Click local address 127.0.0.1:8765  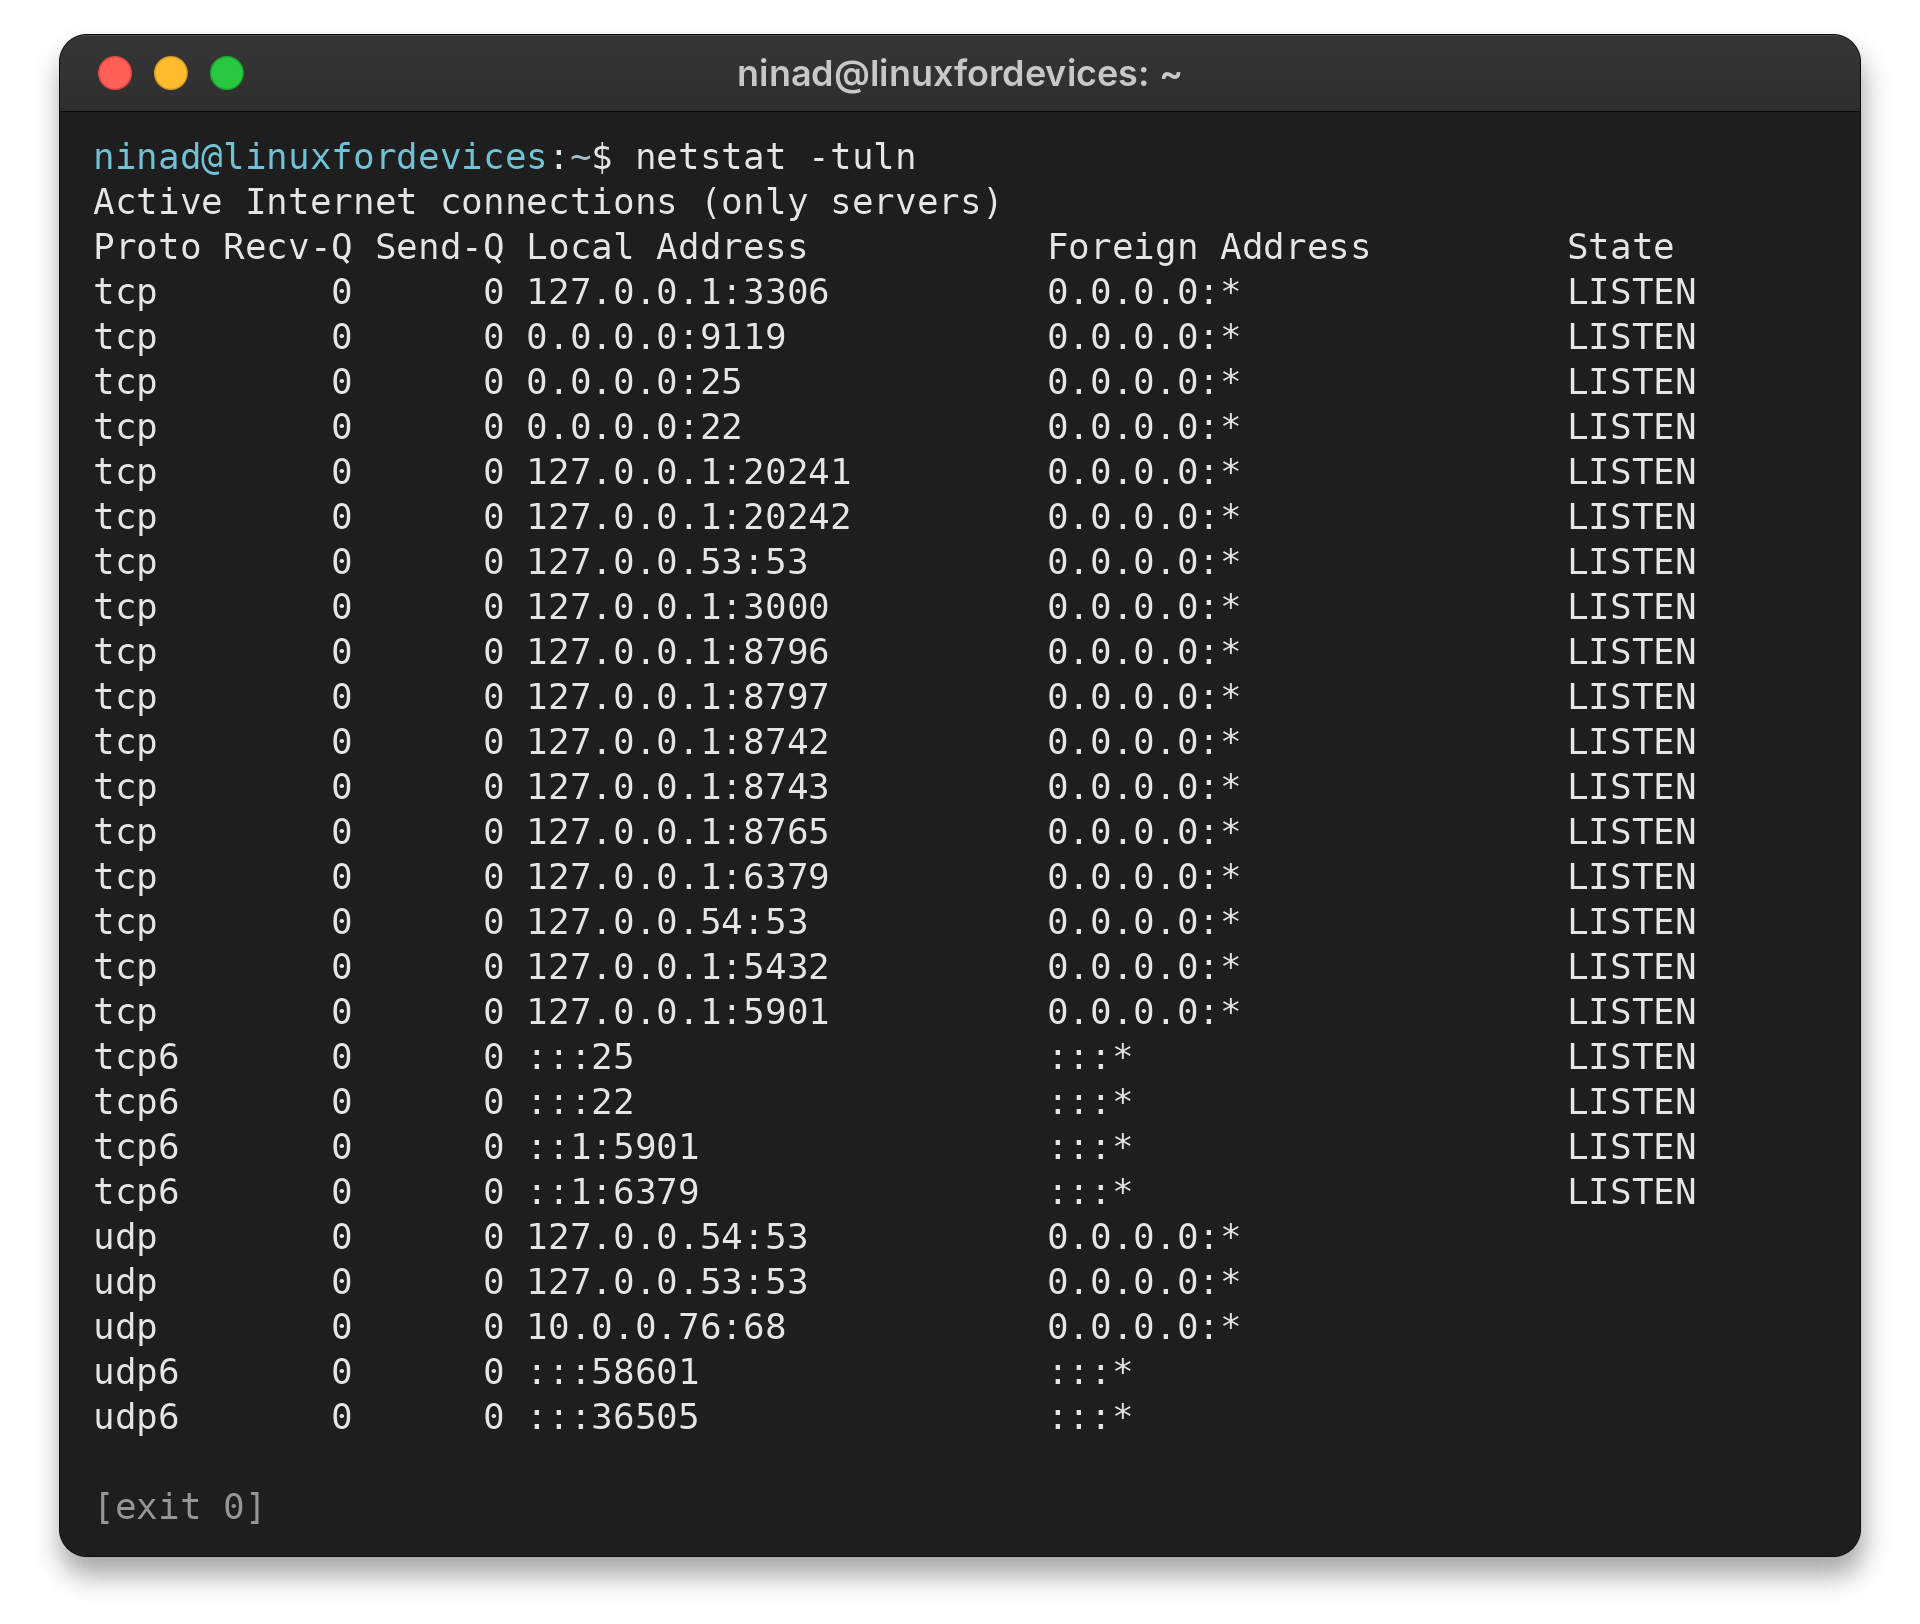click(x=678, y=832)
